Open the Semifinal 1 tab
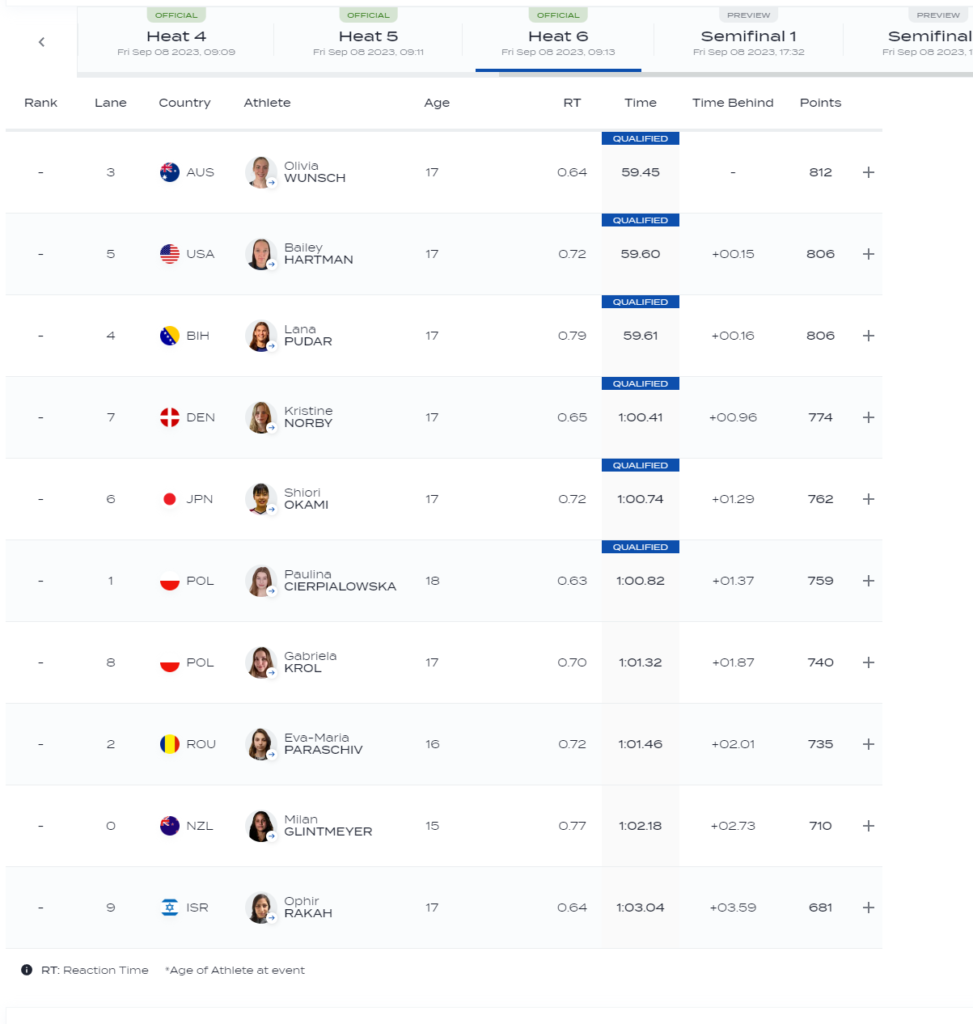Image resolution: width=973 pixels, height=1024 pixels. pyautogui.click(x=748, y=37)
